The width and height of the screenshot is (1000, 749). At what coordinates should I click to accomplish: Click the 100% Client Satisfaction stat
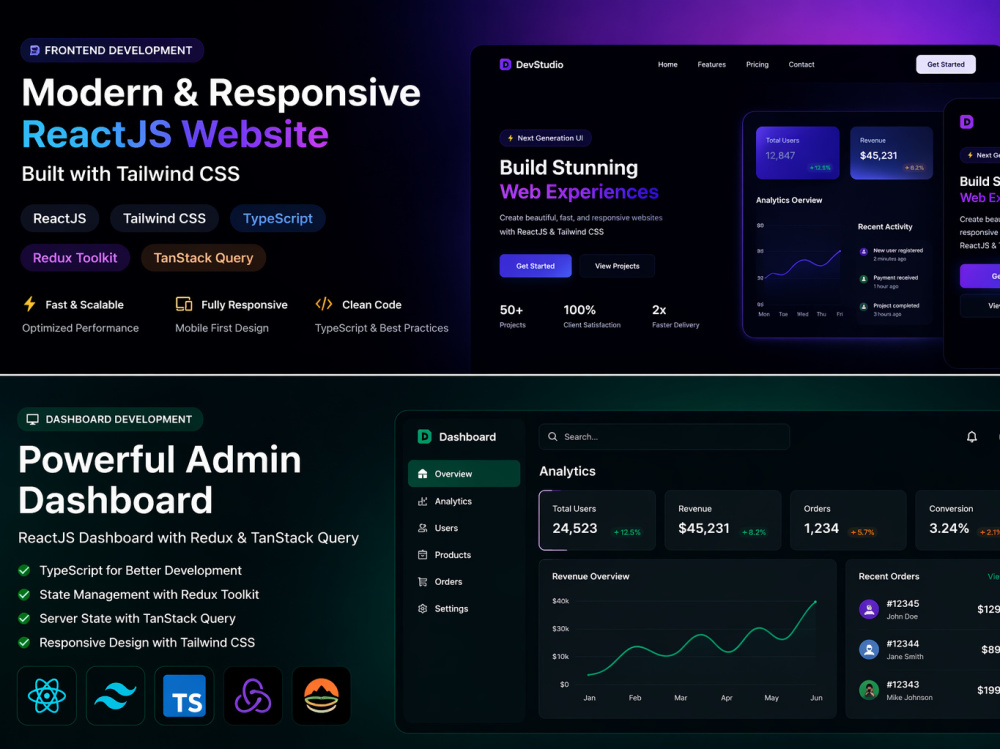pos(592,316)
